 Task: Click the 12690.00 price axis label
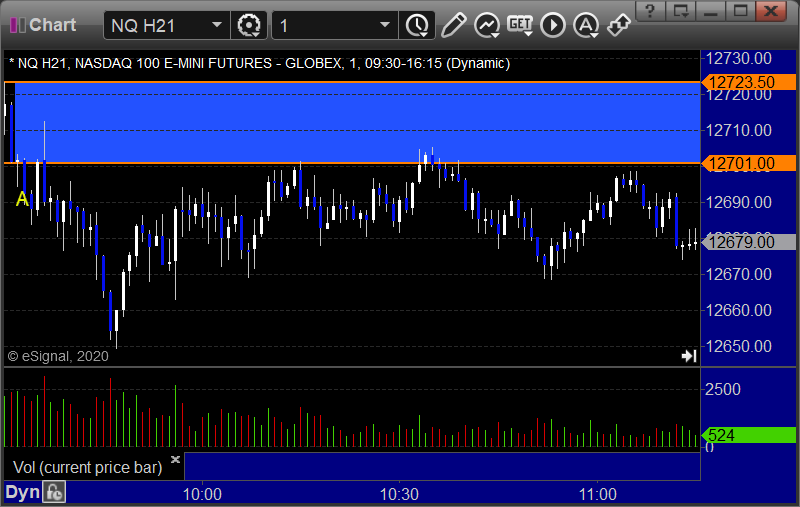point(738,202)
